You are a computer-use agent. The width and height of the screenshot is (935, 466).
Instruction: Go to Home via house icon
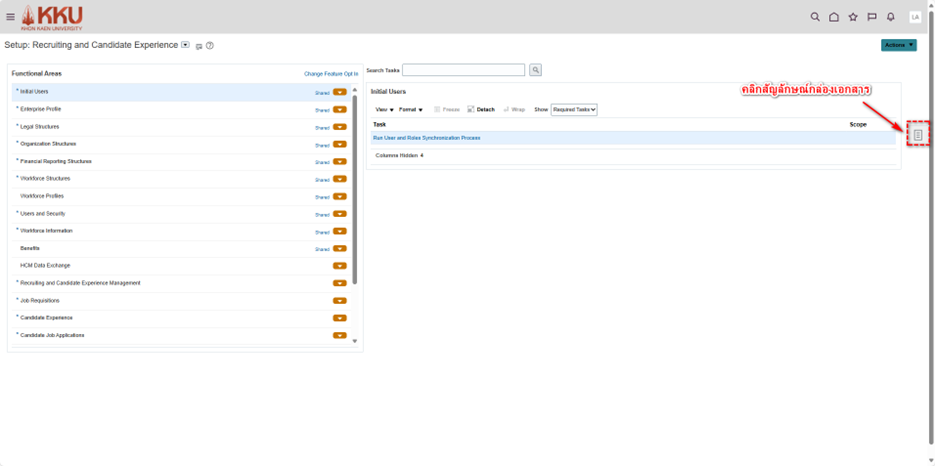tap(834, 17)
